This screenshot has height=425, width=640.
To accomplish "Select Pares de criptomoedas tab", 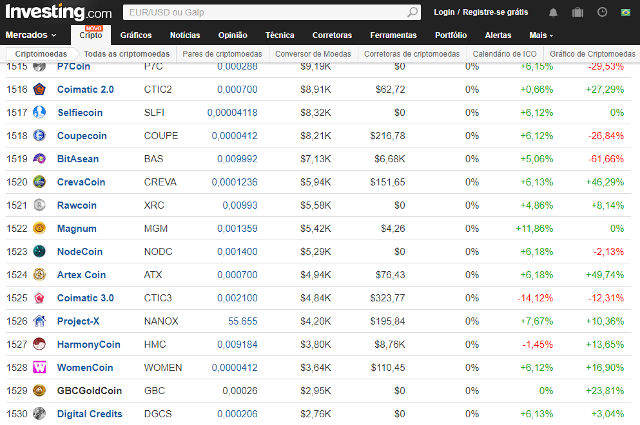I will click(222, 54).
